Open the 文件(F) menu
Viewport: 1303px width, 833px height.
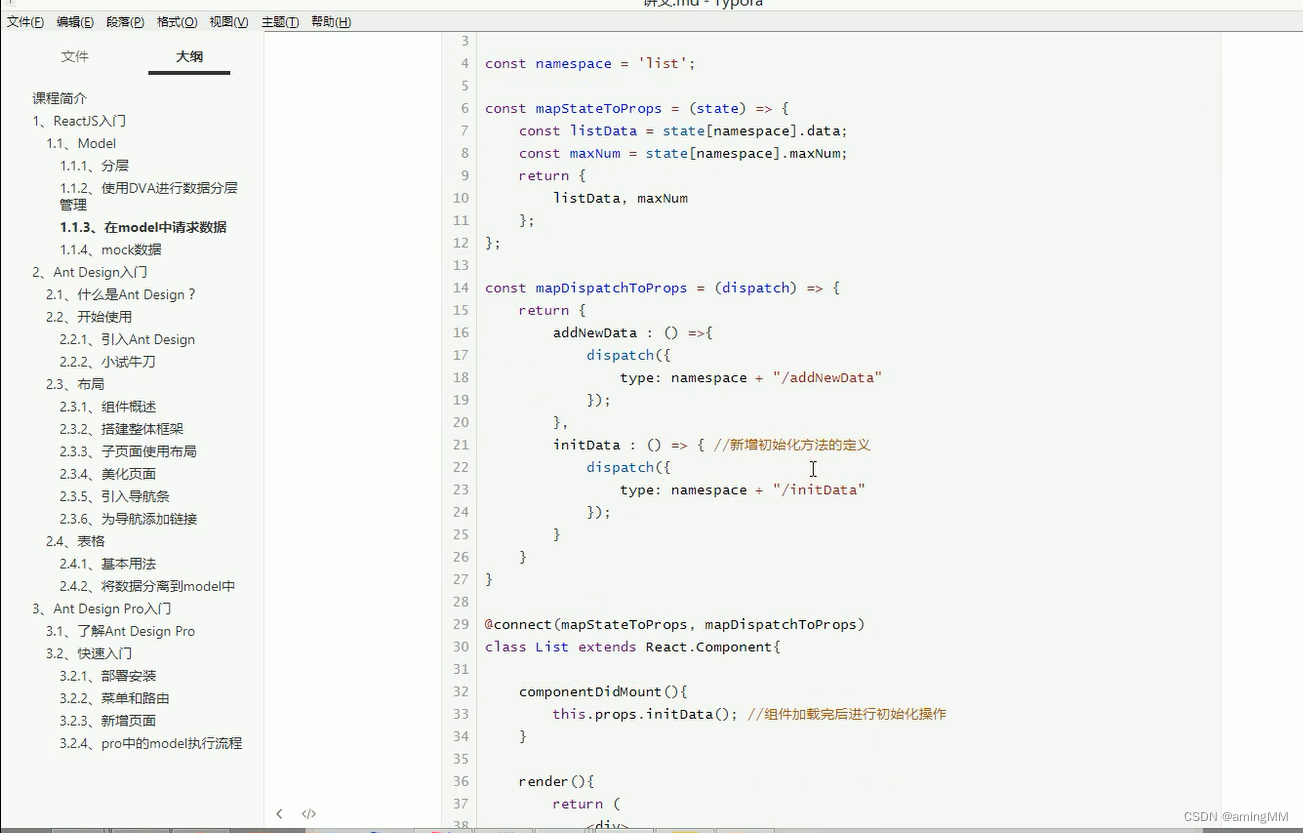click(x=25, y=22)
